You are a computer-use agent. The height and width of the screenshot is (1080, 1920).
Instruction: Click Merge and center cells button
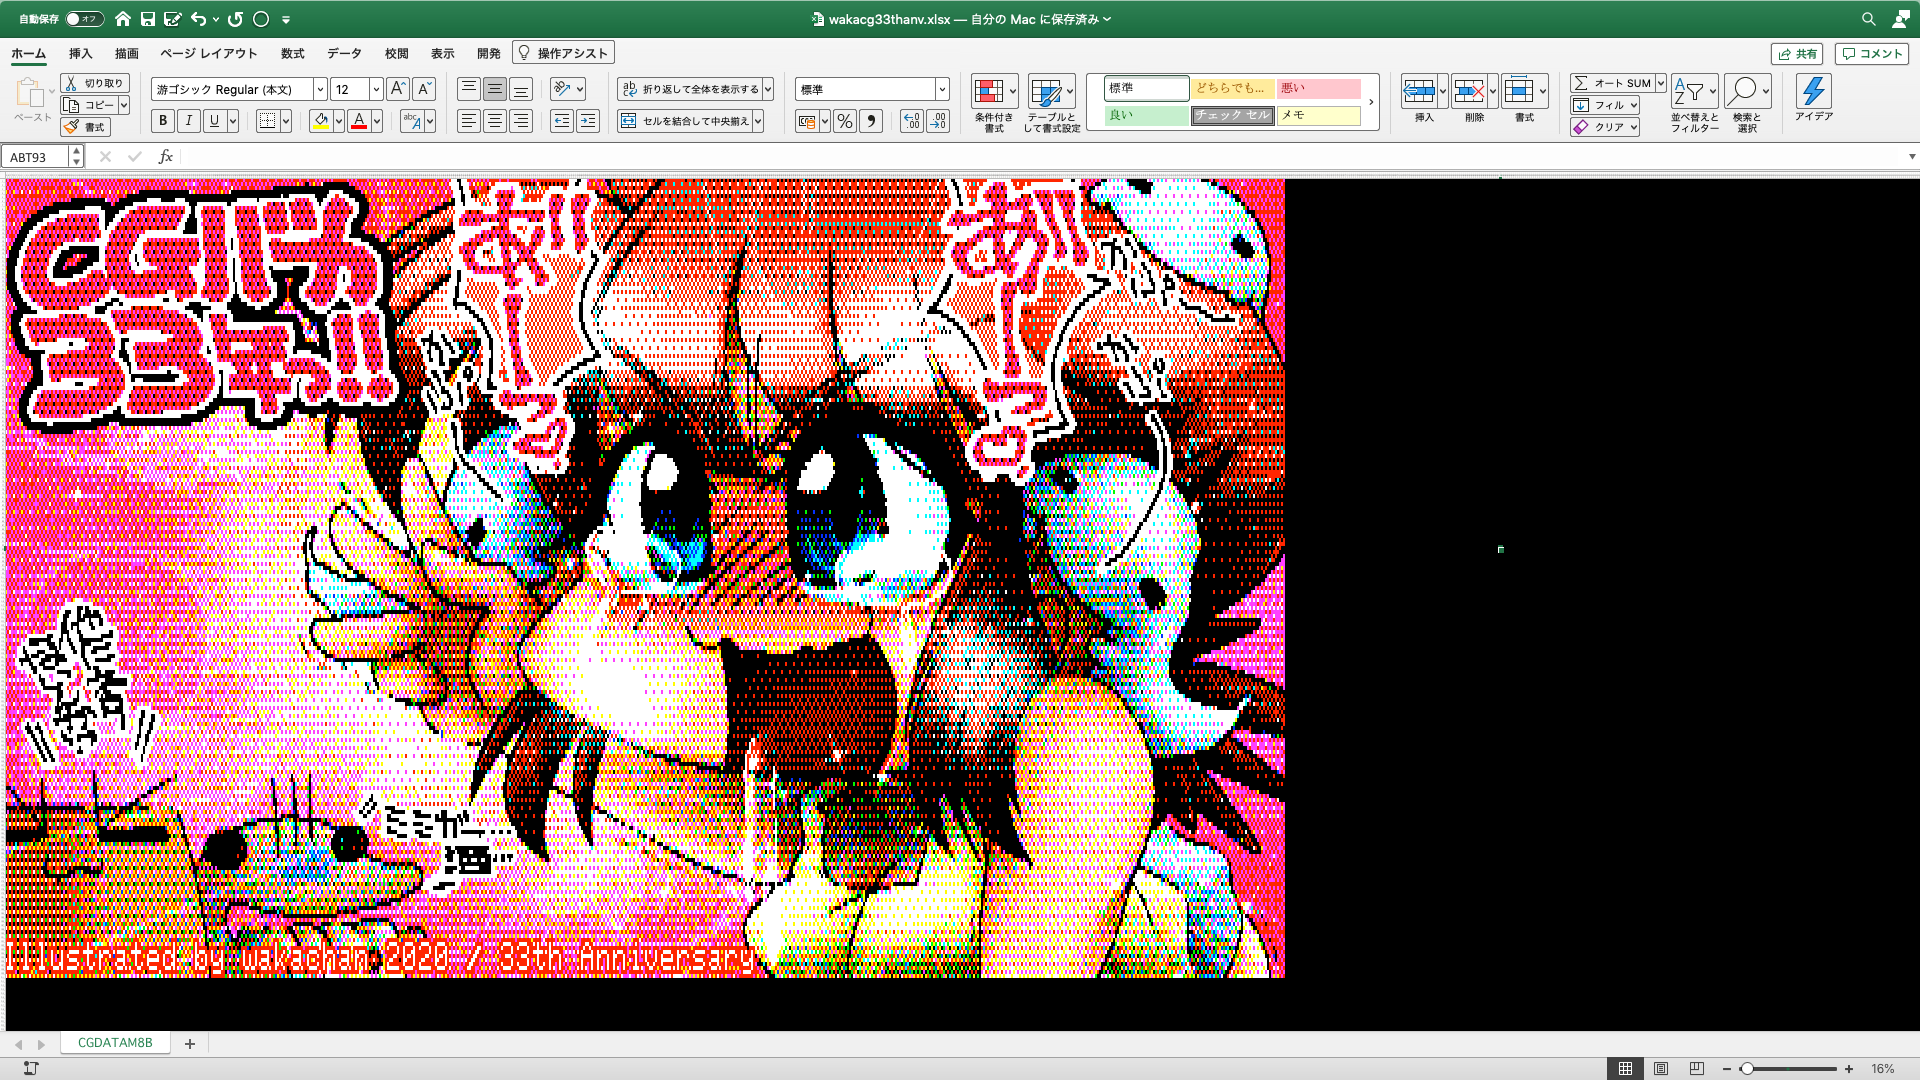point(685,121)
